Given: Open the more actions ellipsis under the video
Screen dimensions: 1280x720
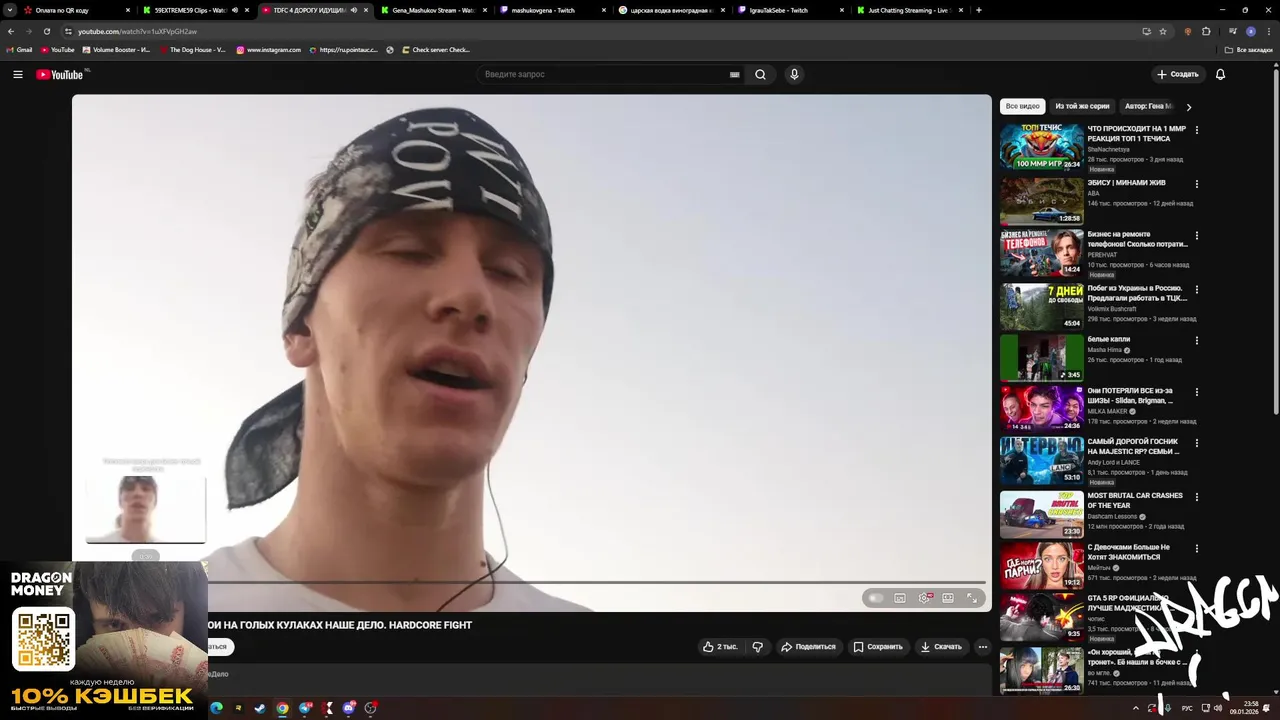Looking at the screenshot, I should 982,647.
